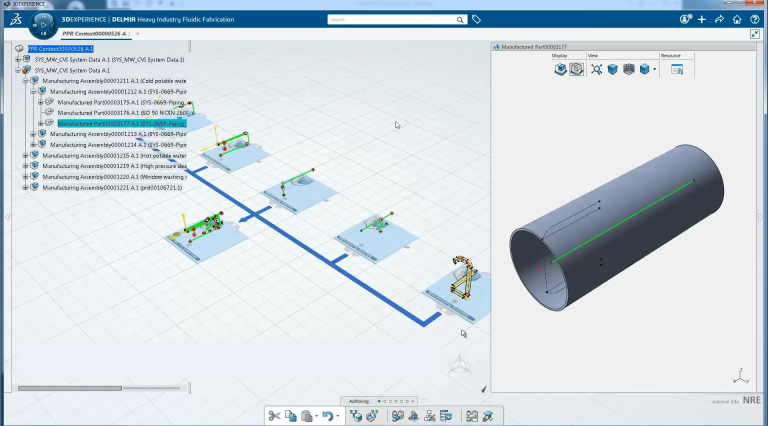Click the search input field
This screenshot has width=768, height=426.
(390, 19)
